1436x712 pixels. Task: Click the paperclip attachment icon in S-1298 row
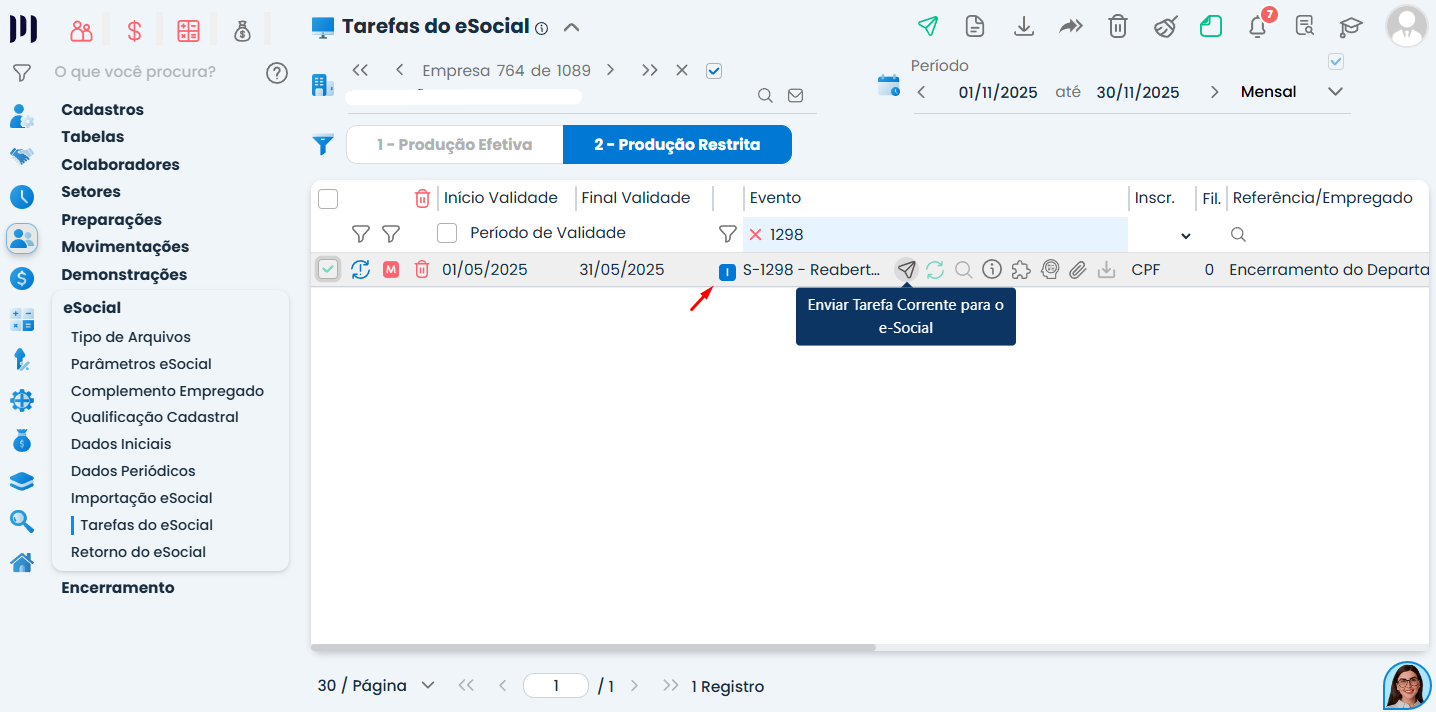[x=1077, y=269]
